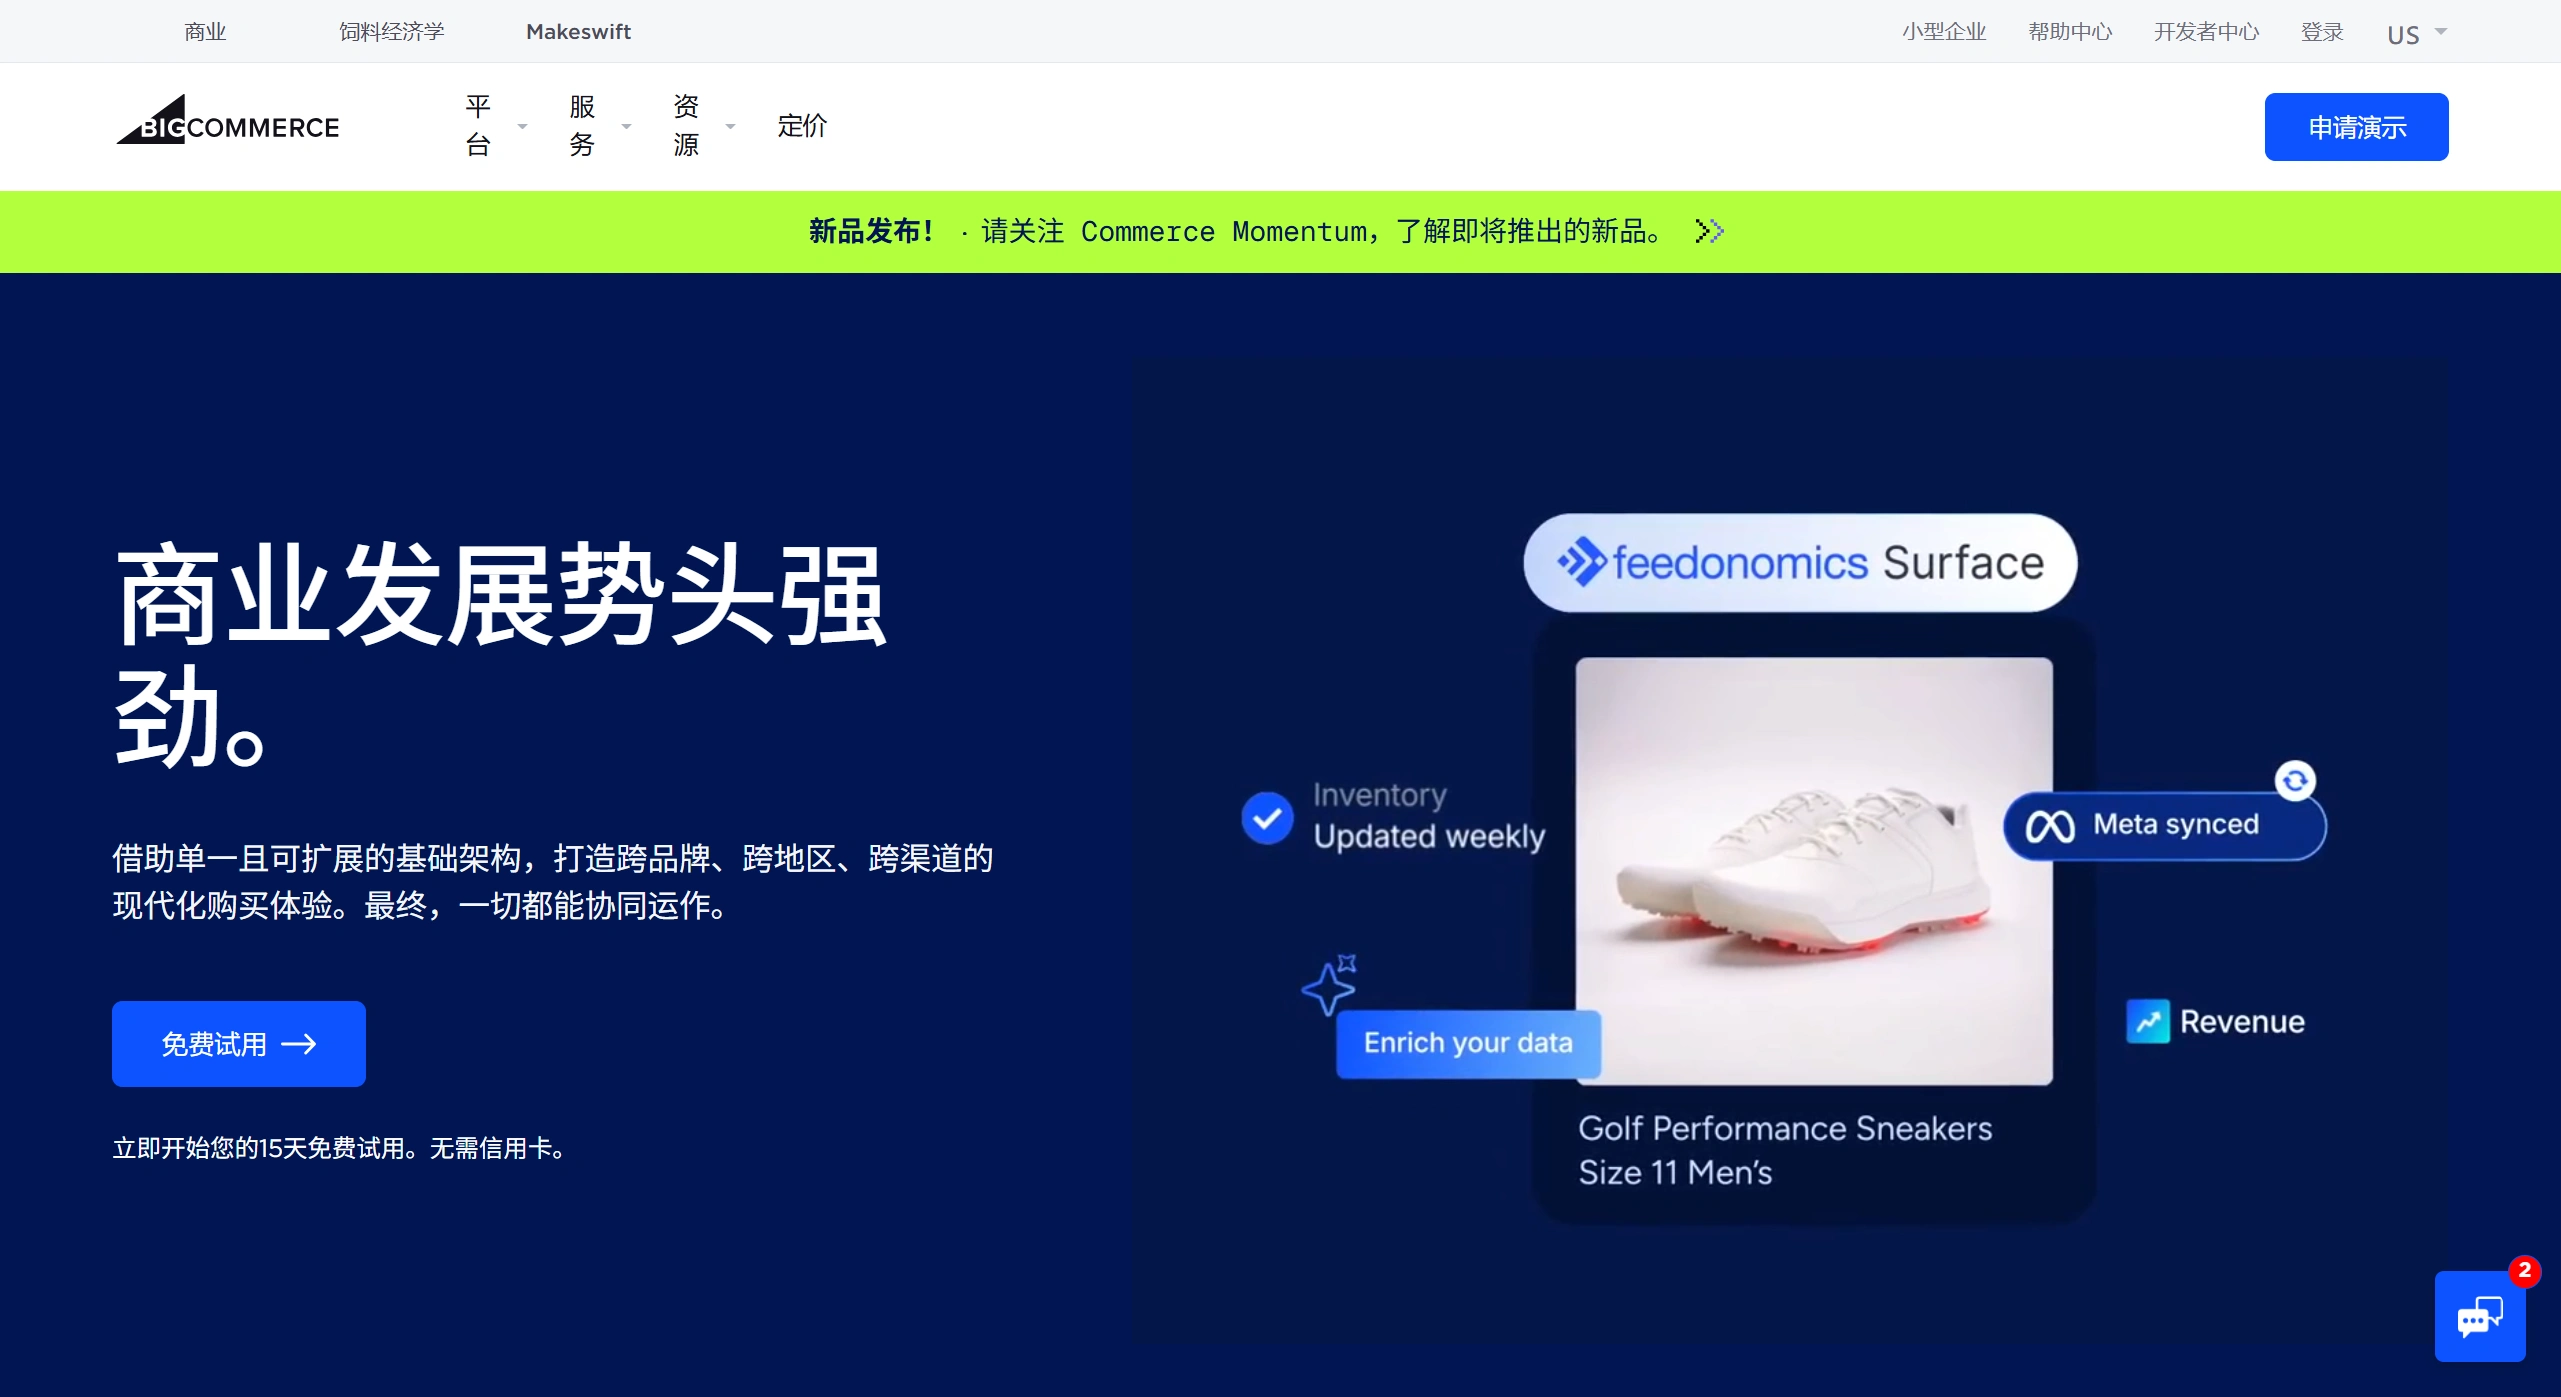The height and width of the screenshot is (1397, 2561).
Task: Expand the 服务 navigation dropdown
Action: [x=599, y=126]
